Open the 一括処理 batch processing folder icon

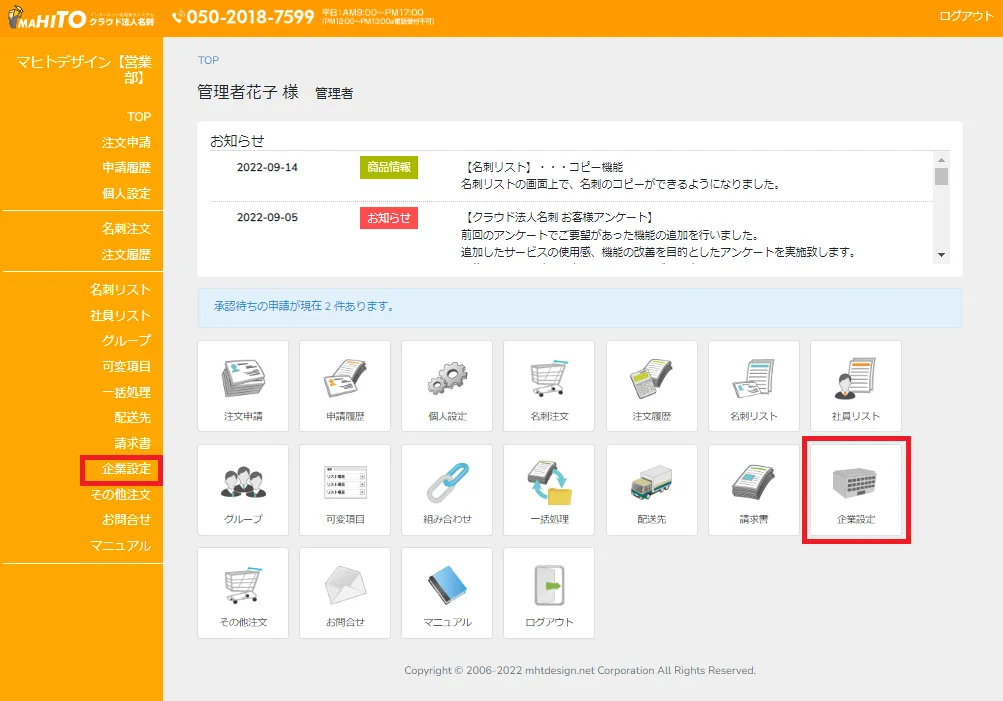[x=548, y=490]
